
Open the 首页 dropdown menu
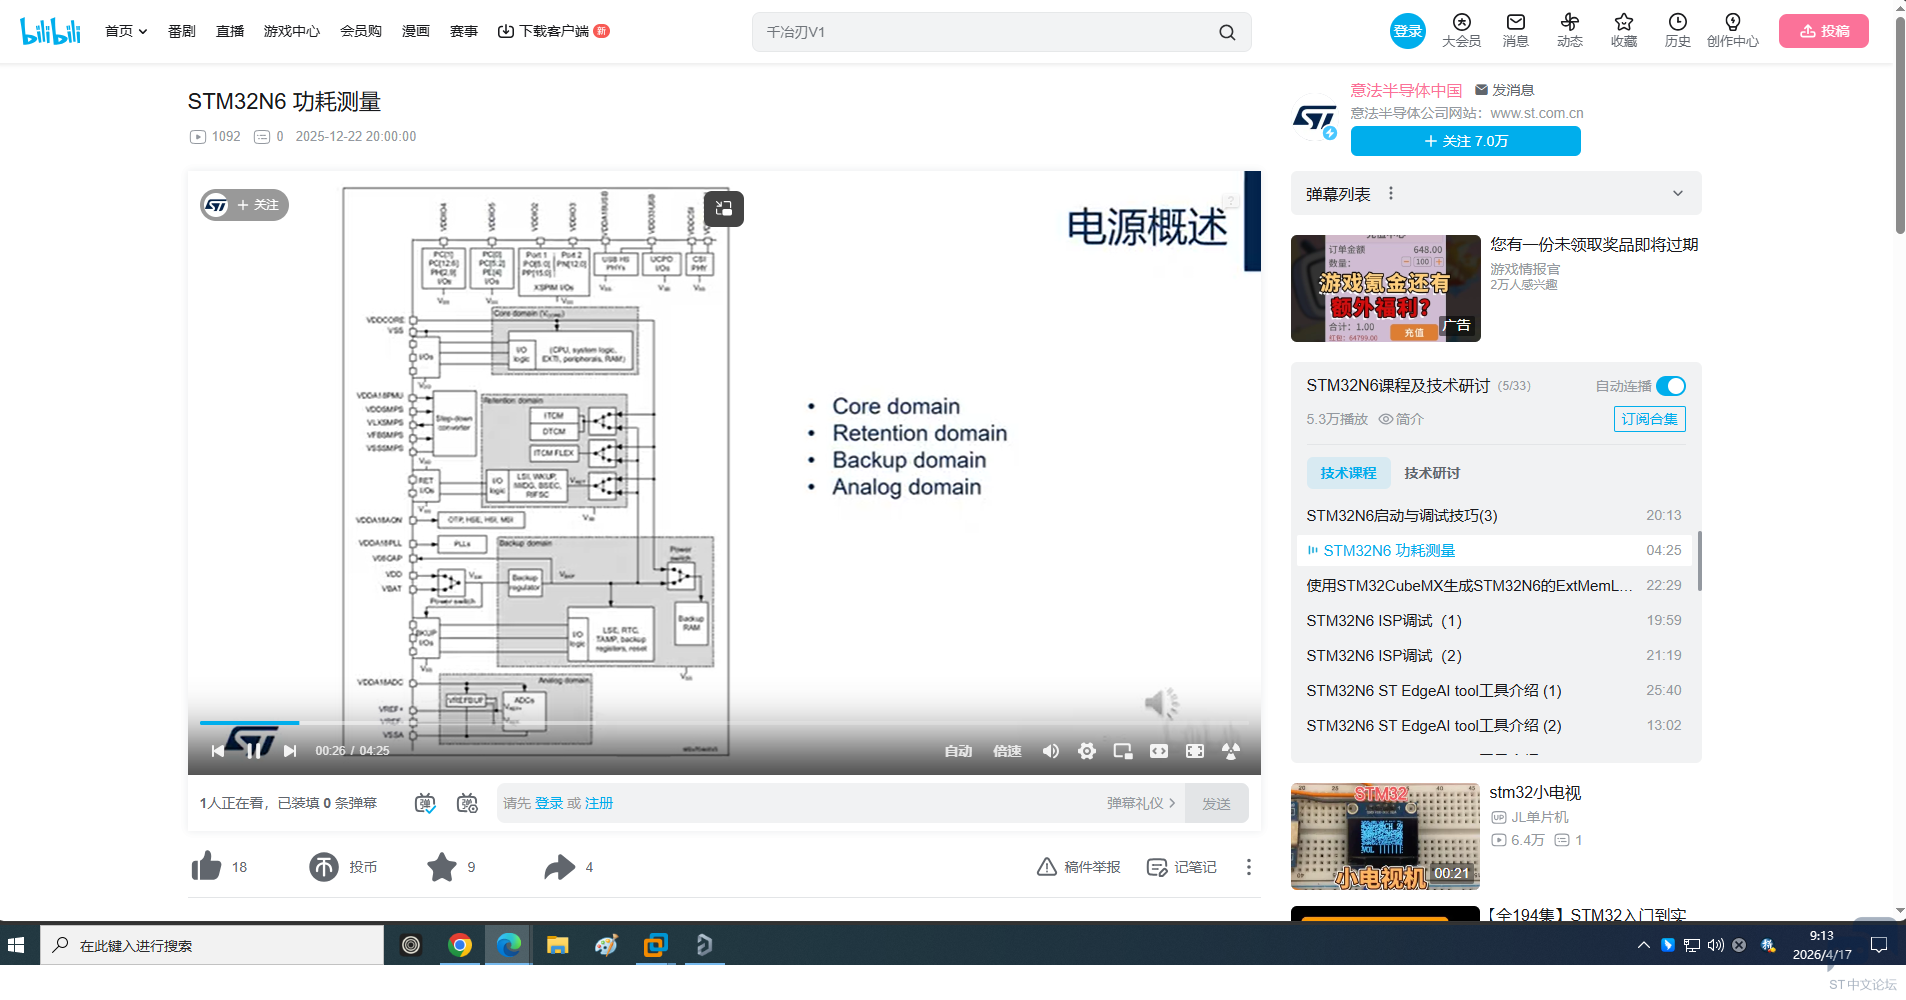[x=126, y=32]
